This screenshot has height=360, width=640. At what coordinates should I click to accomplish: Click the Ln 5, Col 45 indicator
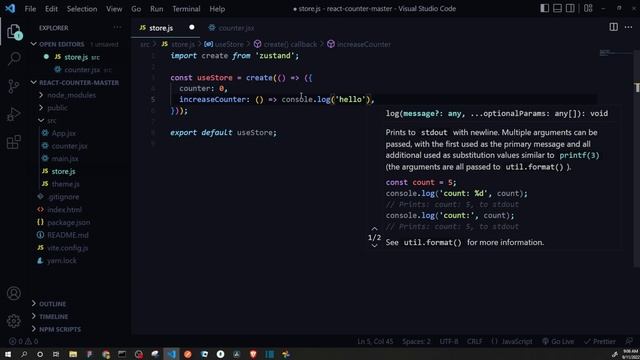click(x=375, y=341)
